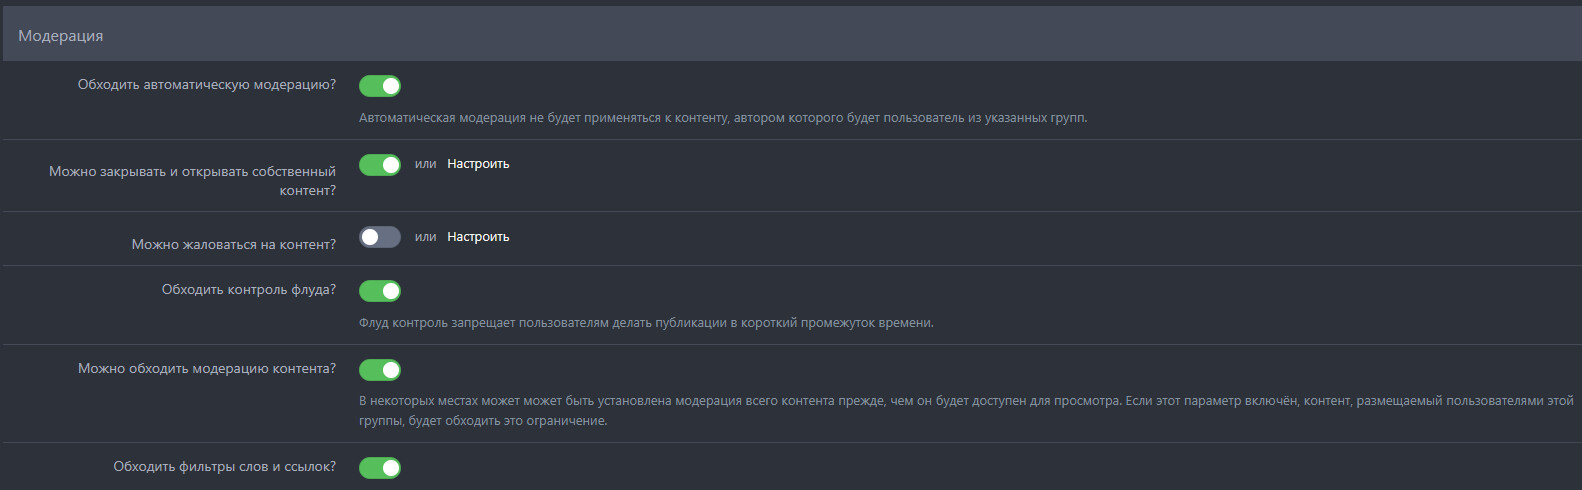The height and width of the screenshot is (490, 1582).
Task: Select the 'Можно жаловаться на контент?' label text
Action: click(234, 244)
